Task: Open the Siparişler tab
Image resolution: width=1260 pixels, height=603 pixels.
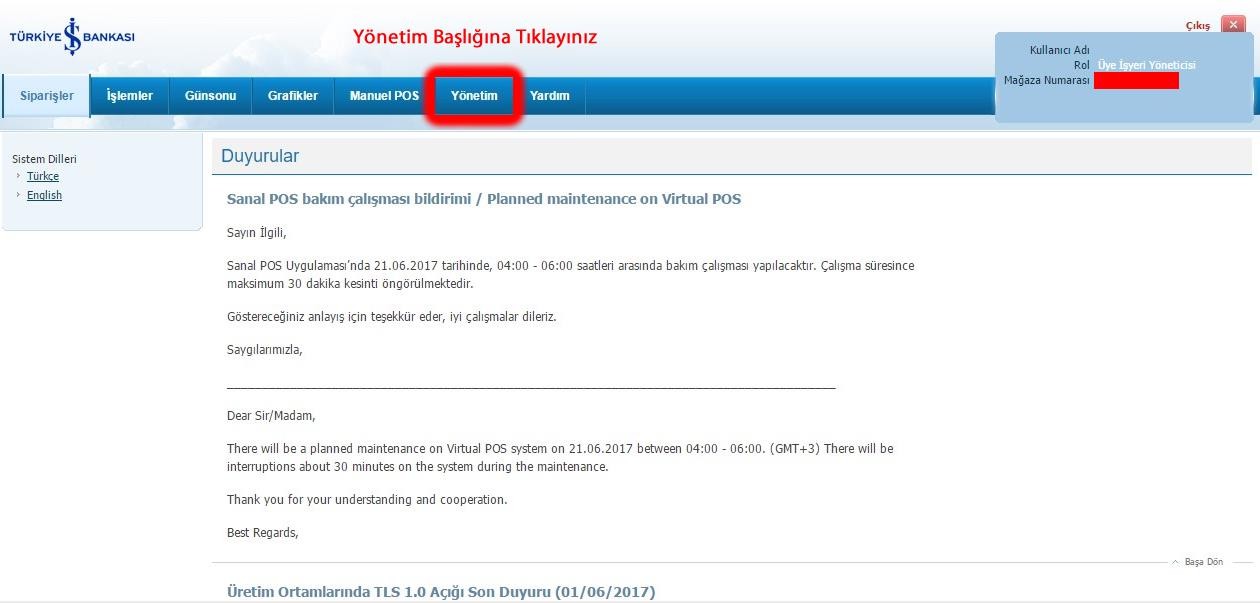Action: (x=47, y=96)
